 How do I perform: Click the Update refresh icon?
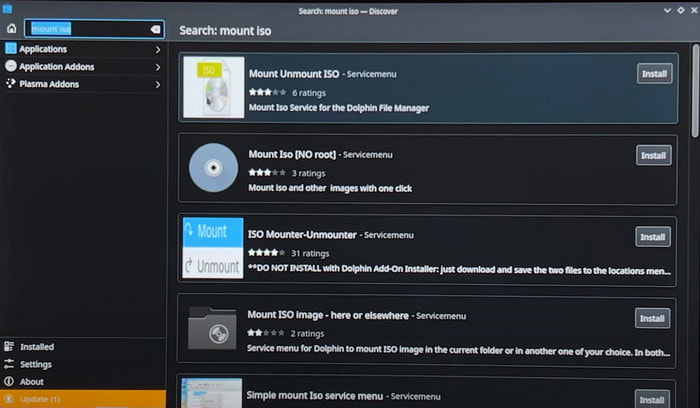coord(9,399)
